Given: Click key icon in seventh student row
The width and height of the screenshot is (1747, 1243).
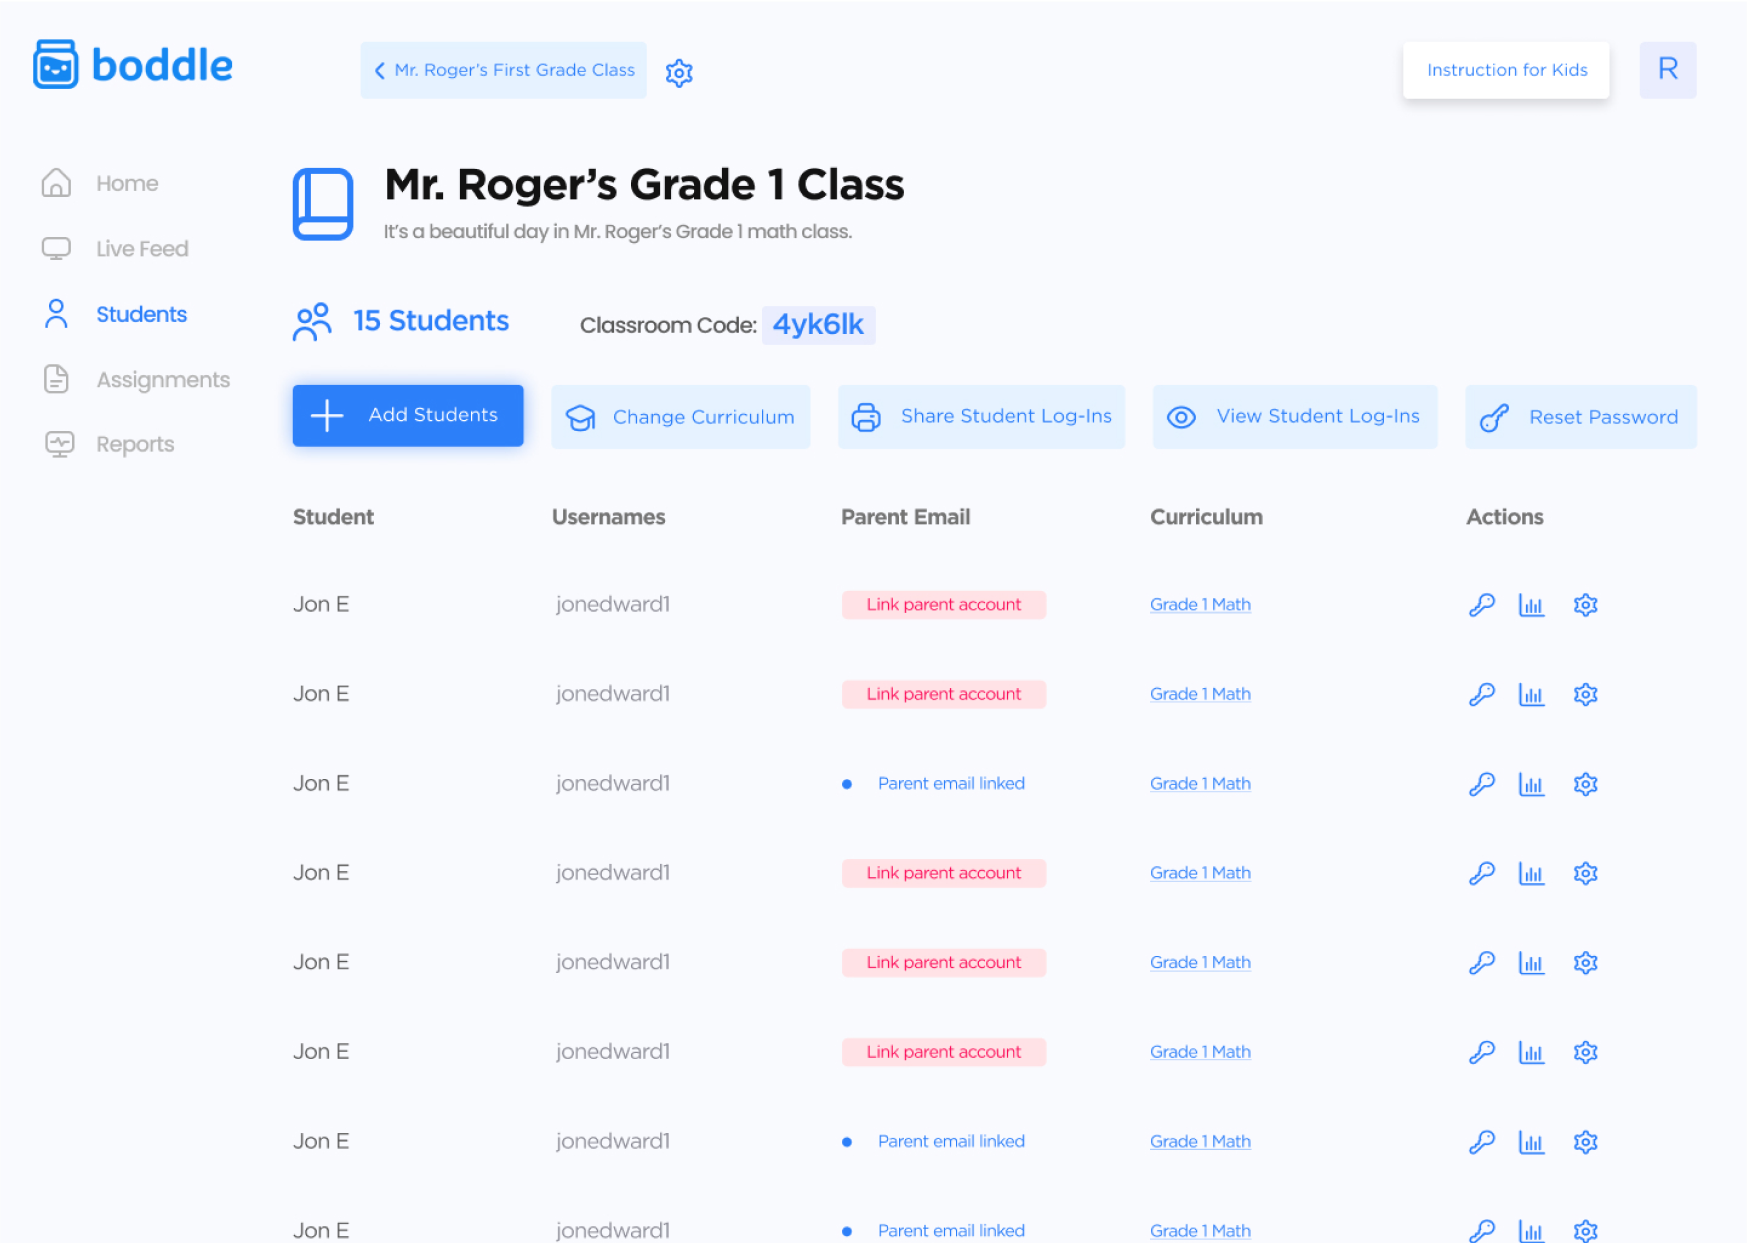Looking at the screenshot, I should click(x=1482, y=1142).
